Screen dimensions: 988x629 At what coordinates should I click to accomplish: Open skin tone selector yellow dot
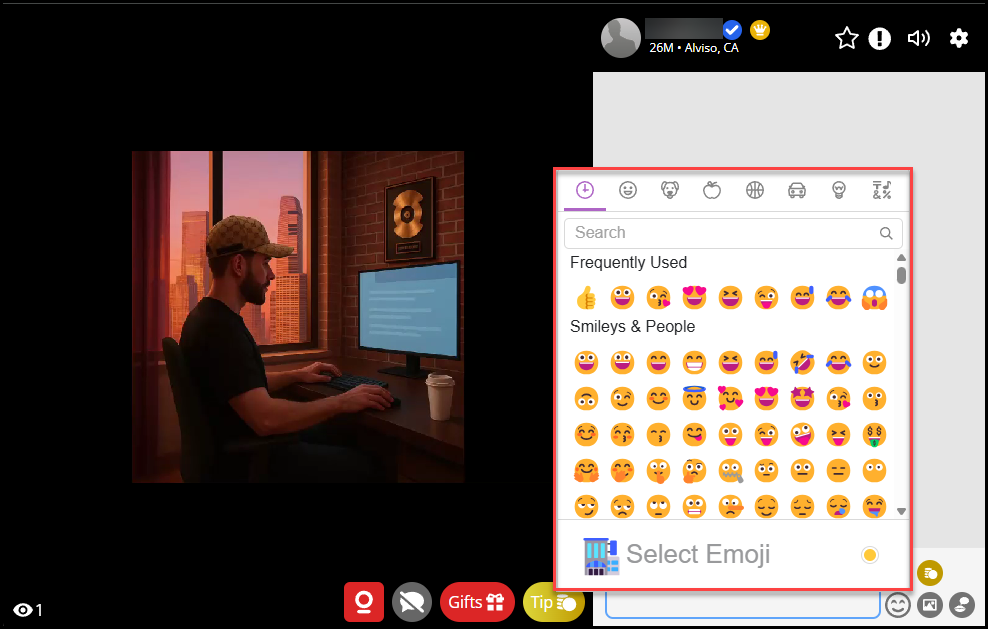click(870, 555)
